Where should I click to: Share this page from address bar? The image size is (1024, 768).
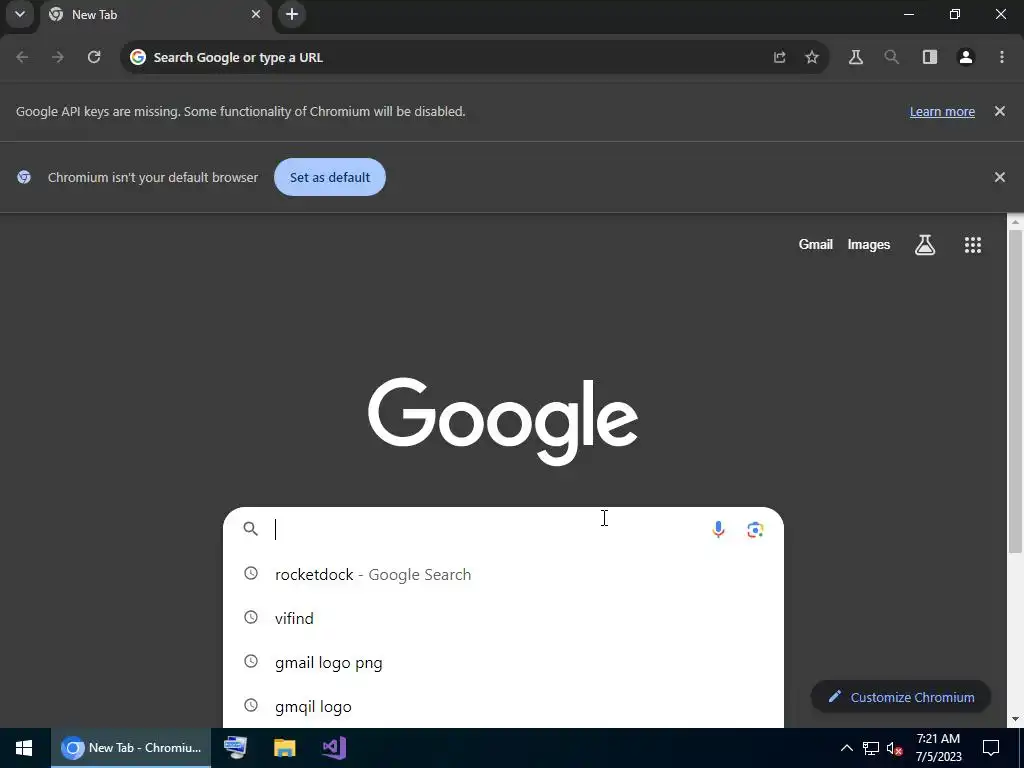tap(780, 57)
